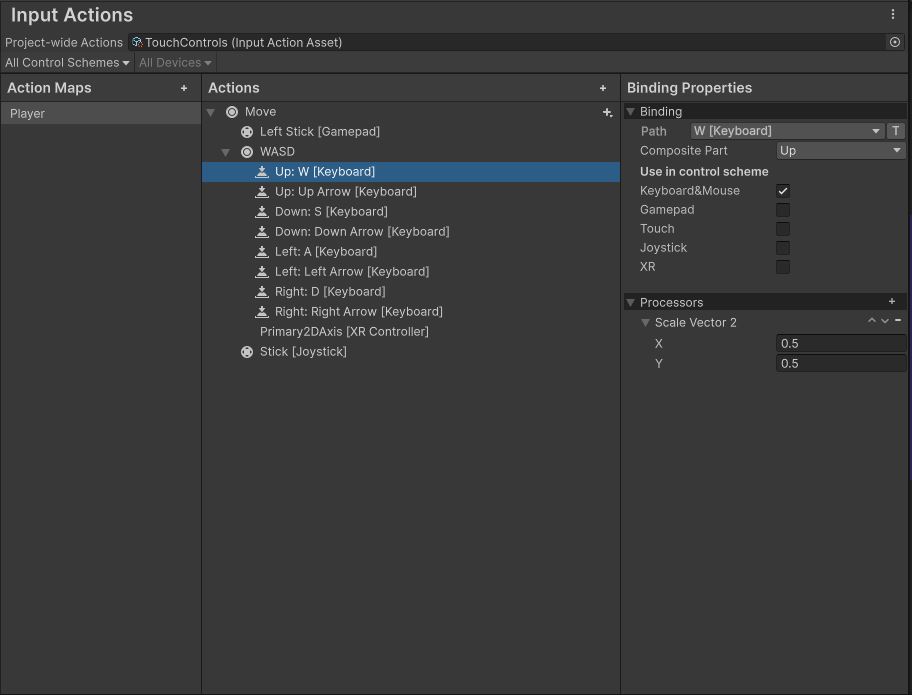912x695 pixels.
Task: Add a new processor with plus icon
Action: click(892, 302)
